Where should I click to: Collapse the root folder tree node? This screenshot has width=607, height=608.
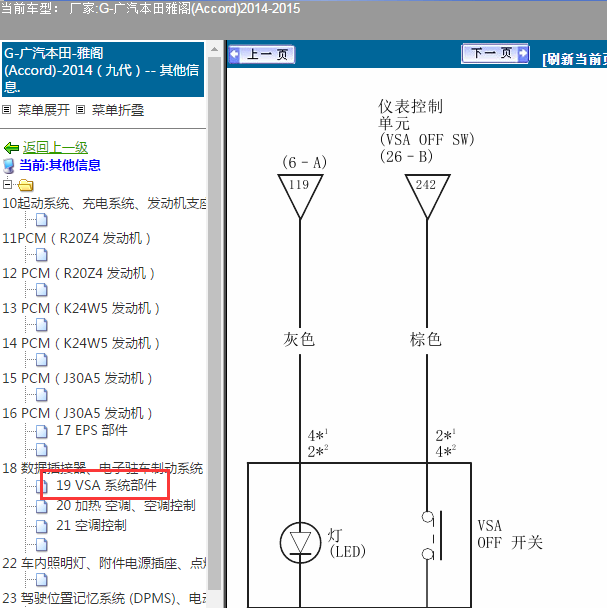pyautogui.click(x=7, y=184)
